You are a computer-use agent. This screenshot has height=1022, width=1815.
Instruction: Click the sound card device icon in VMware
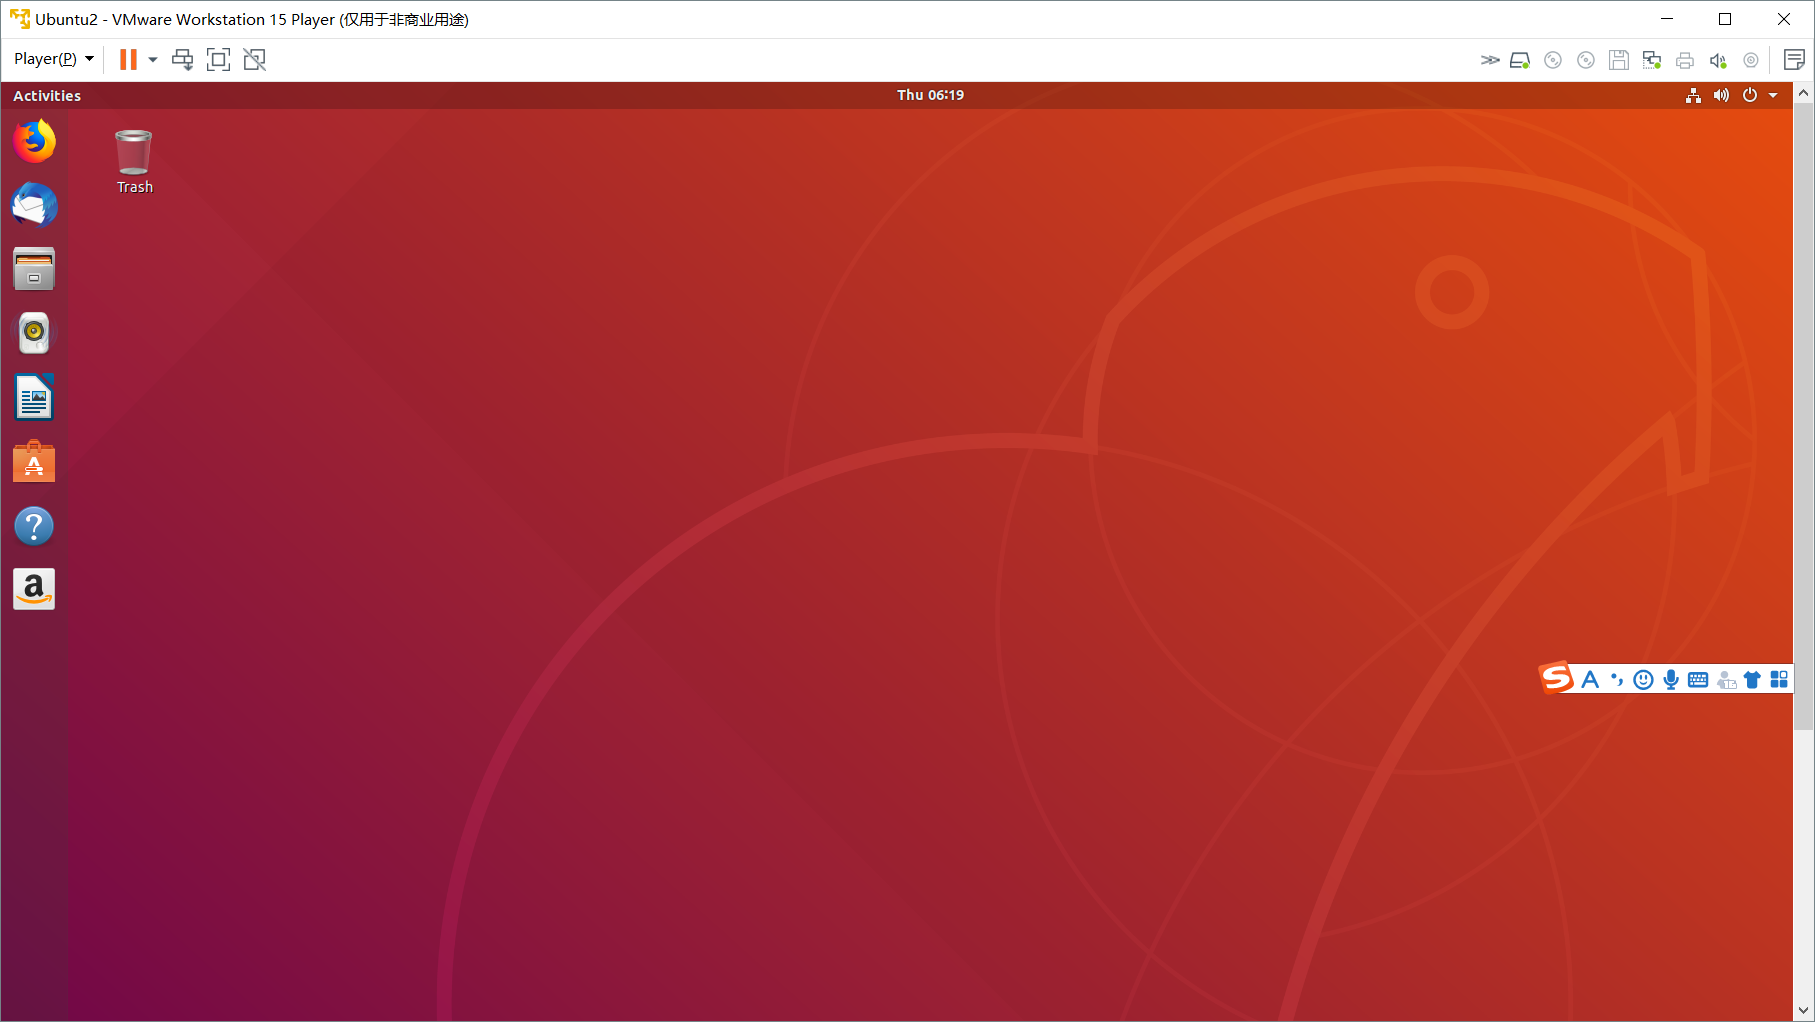1718,60
